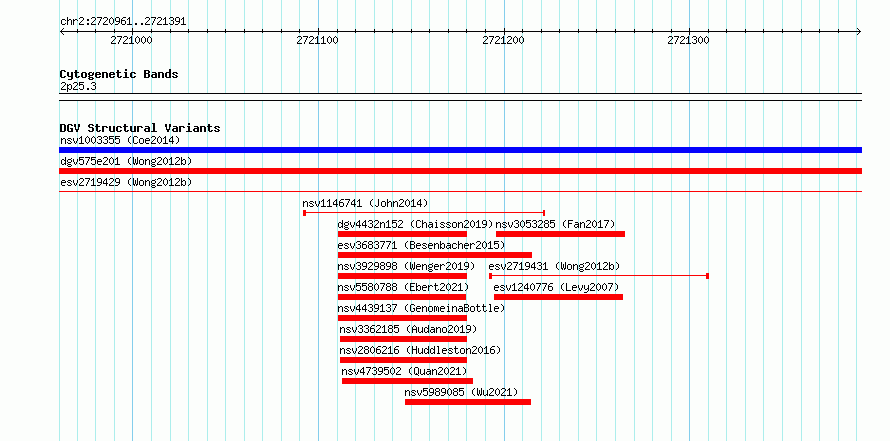Screen dimensions: 890x441
Task: Select the dgv4432n152 (Chaisson2019) red bar
Action: (402, 234)
